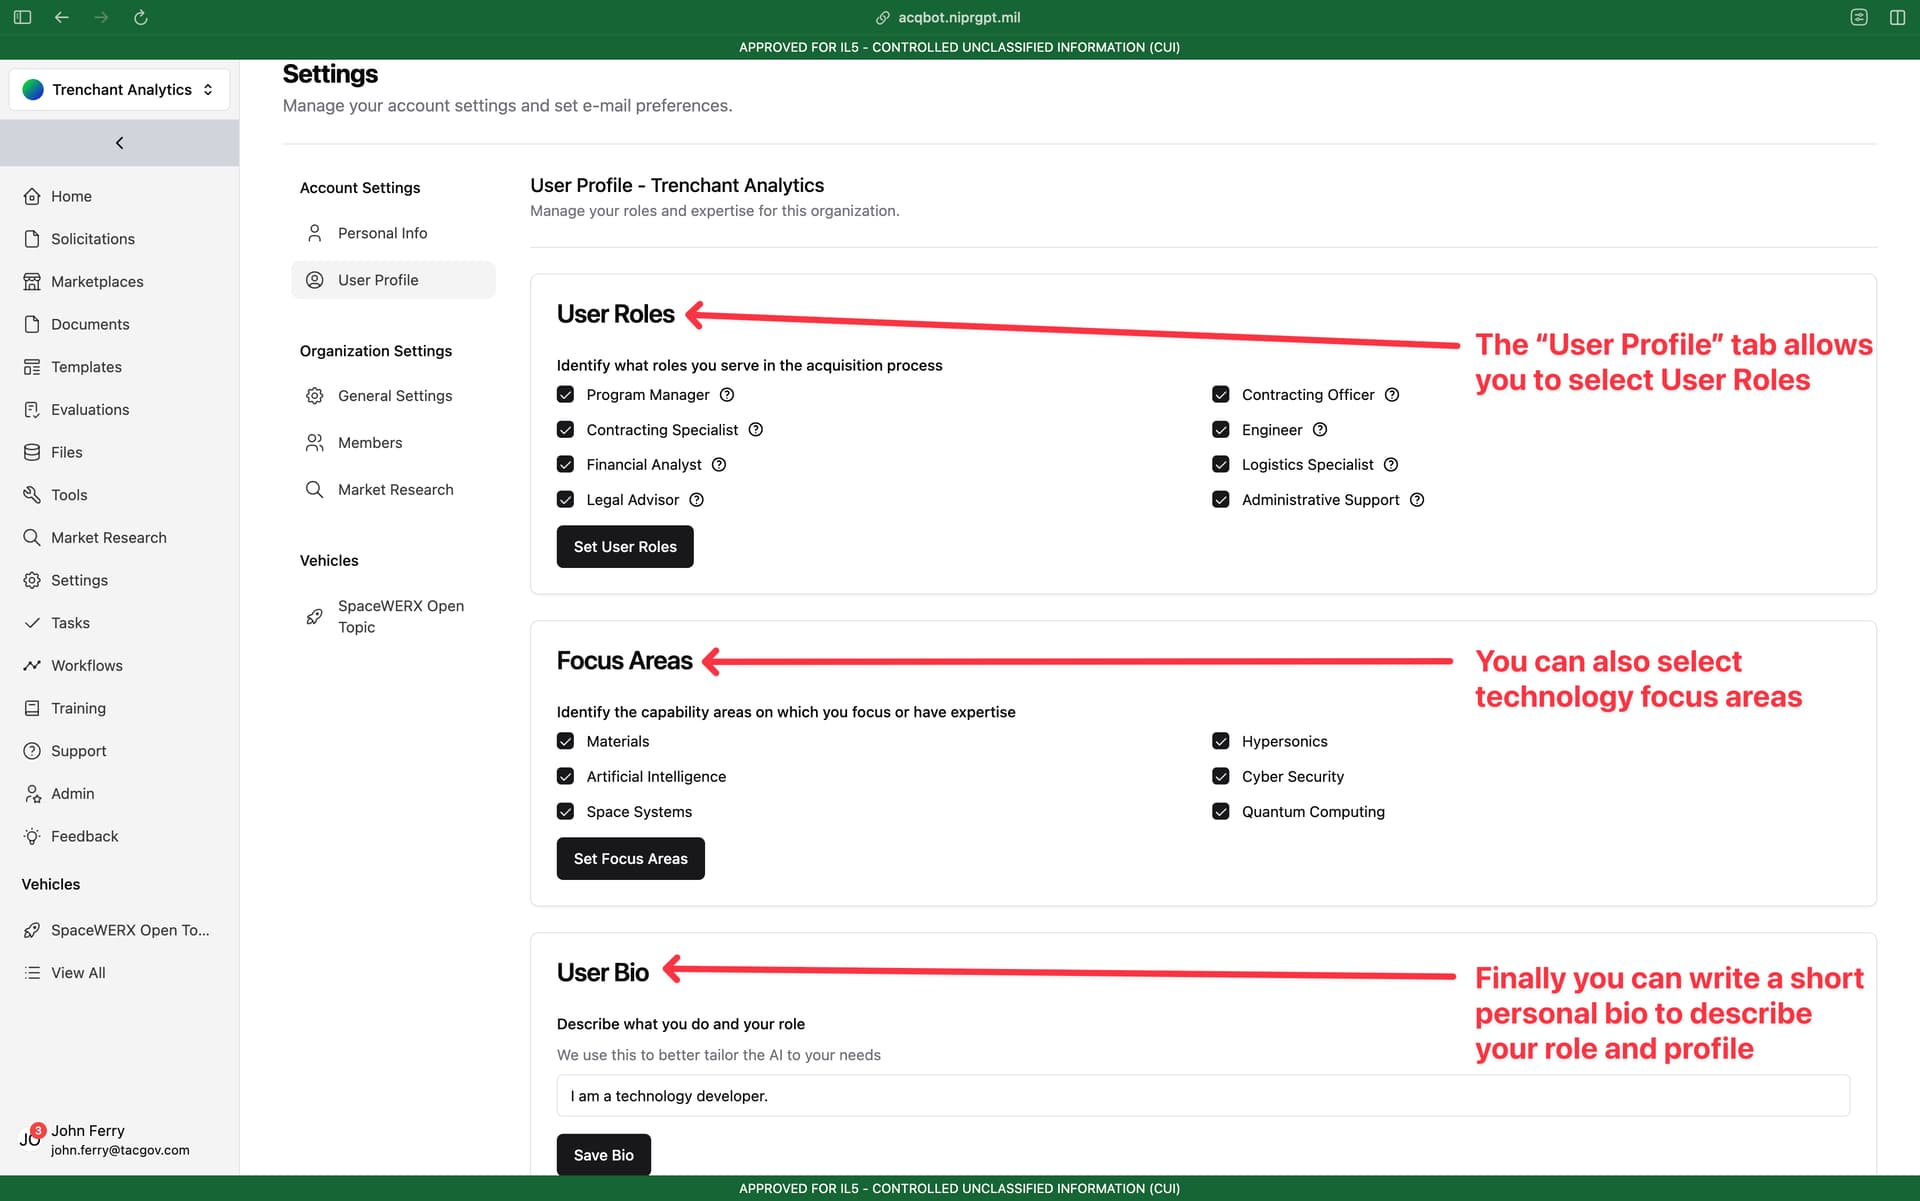Toggle the Financial Analyst checkbox
This screenshot has height=1201, width=1920.
coord(565,465)
